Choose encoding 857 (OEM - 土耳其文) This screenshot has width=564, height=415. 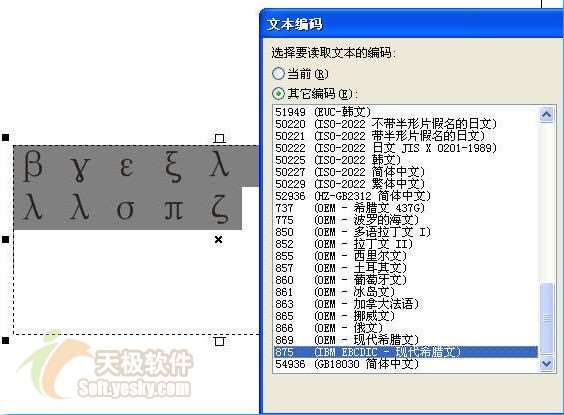[x=405, y=268]
